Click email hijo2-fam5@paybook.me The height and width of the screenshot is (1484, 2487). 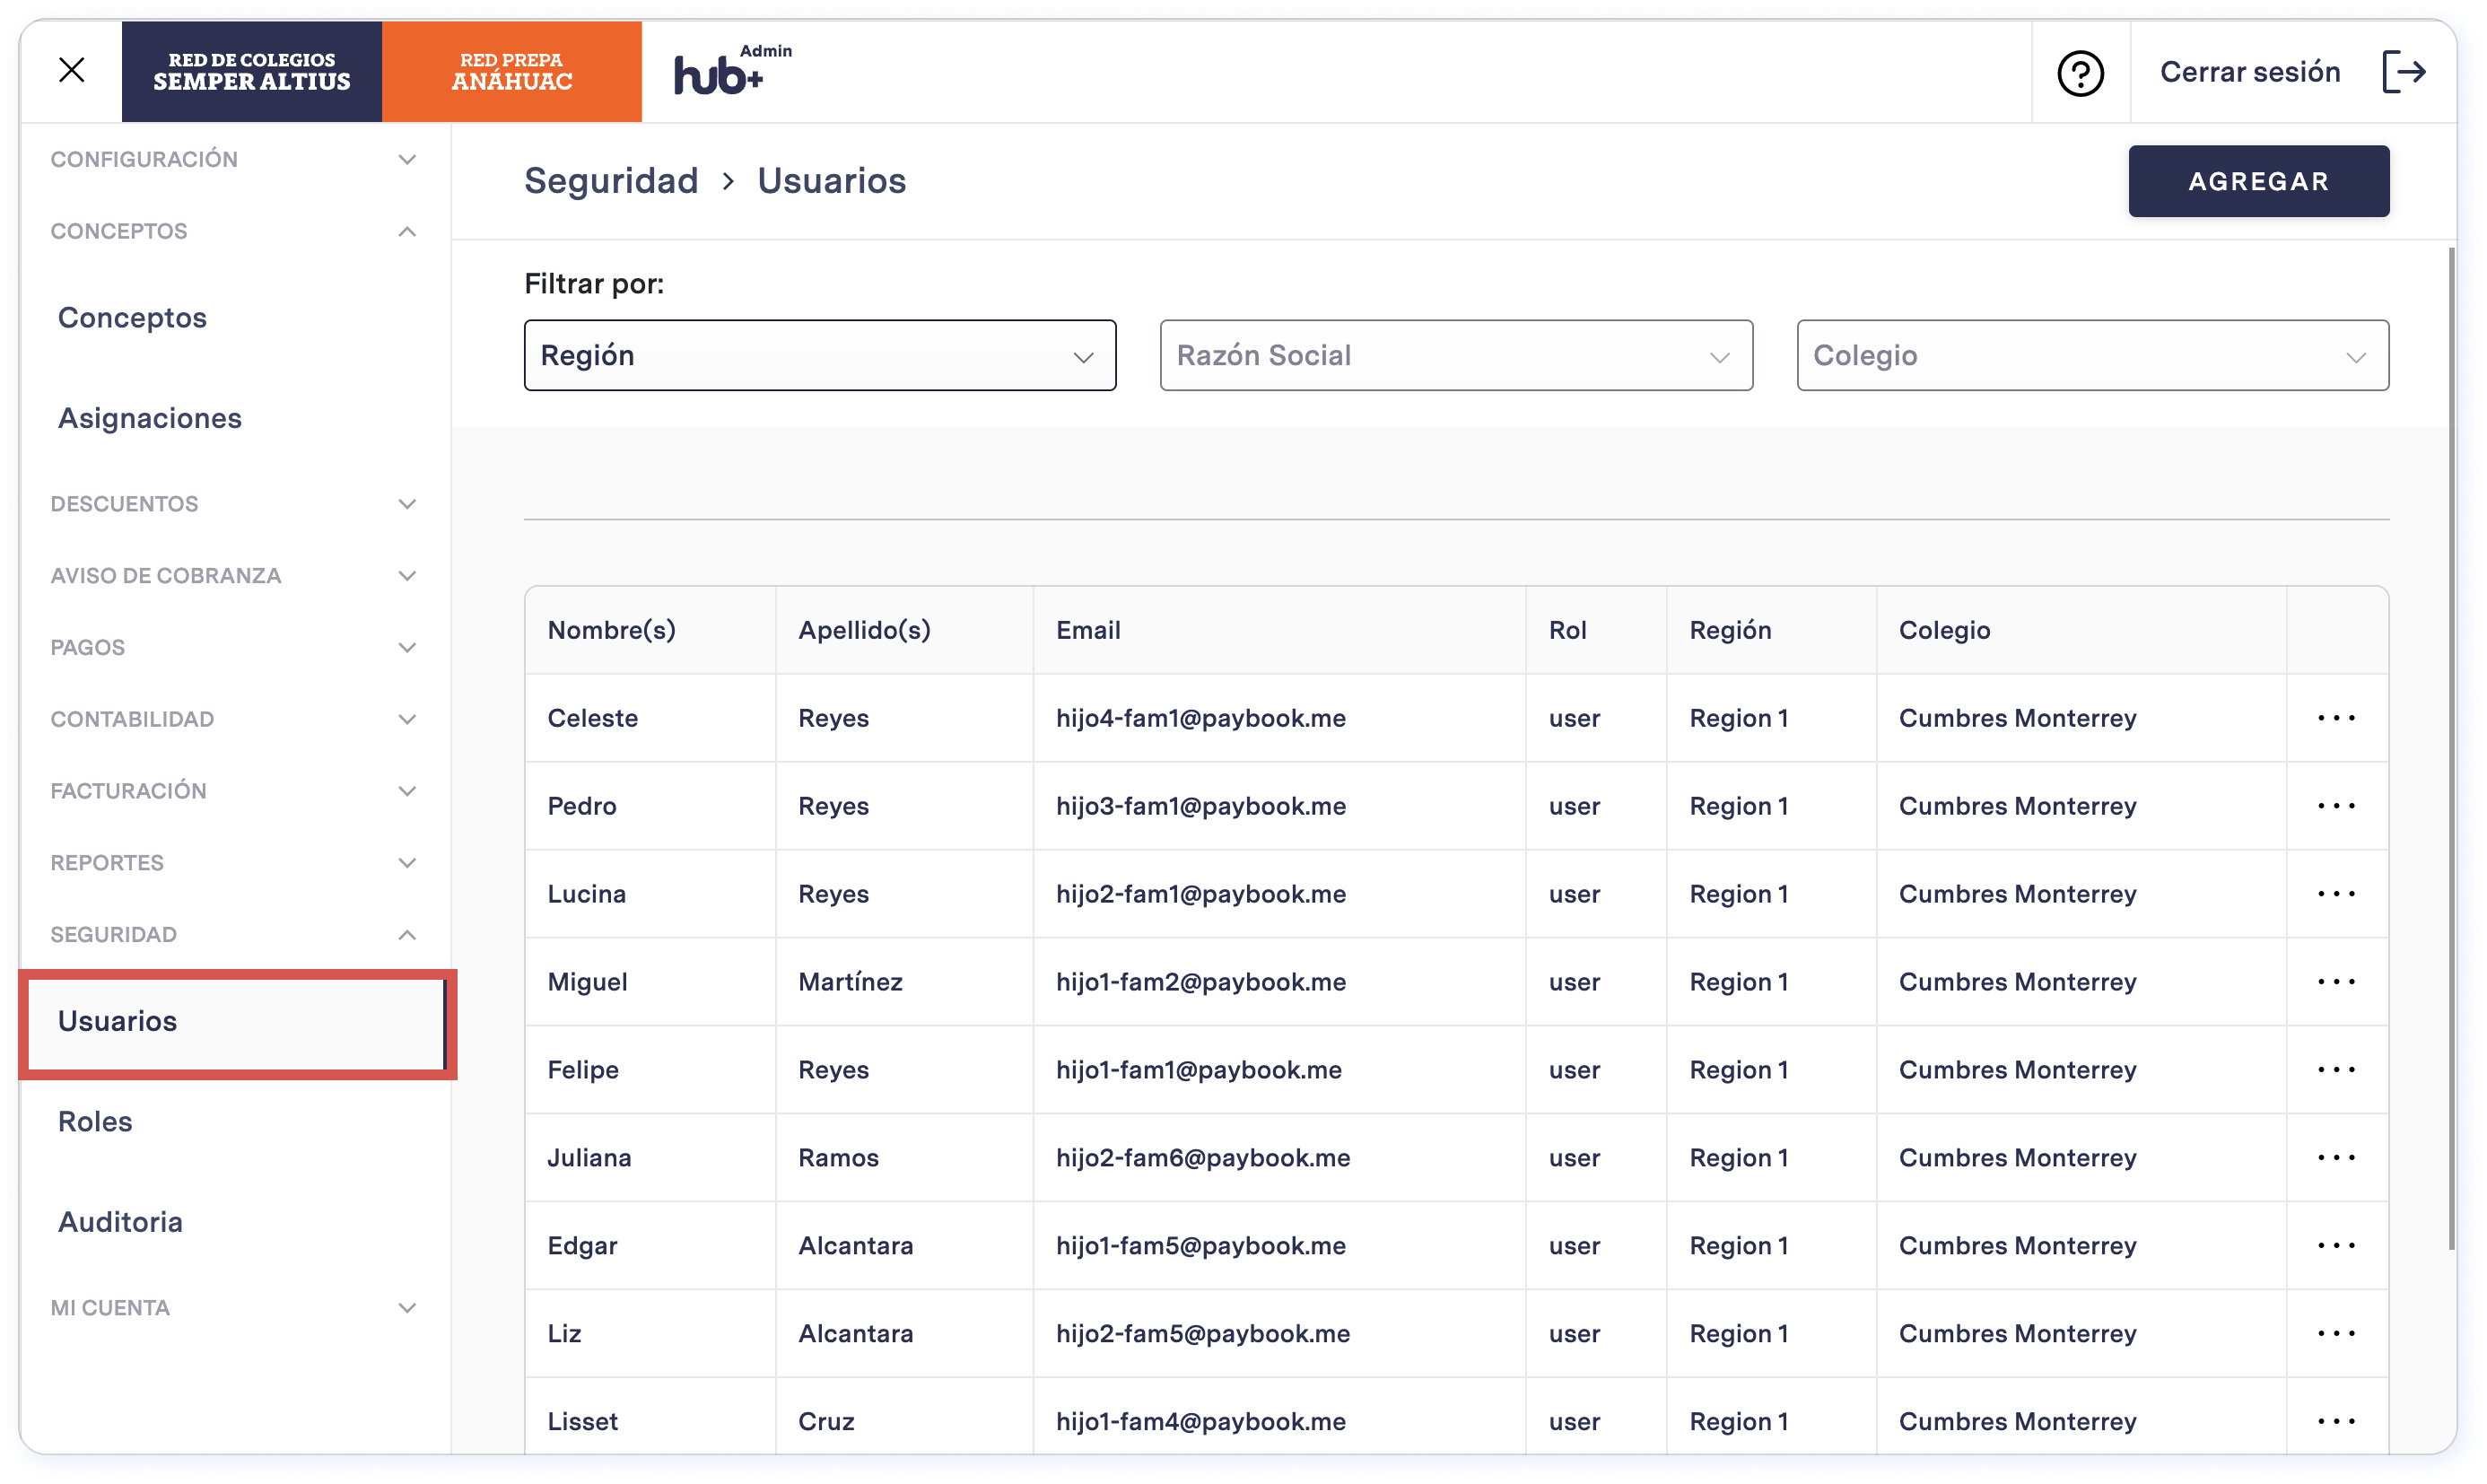[1202, 1334]
